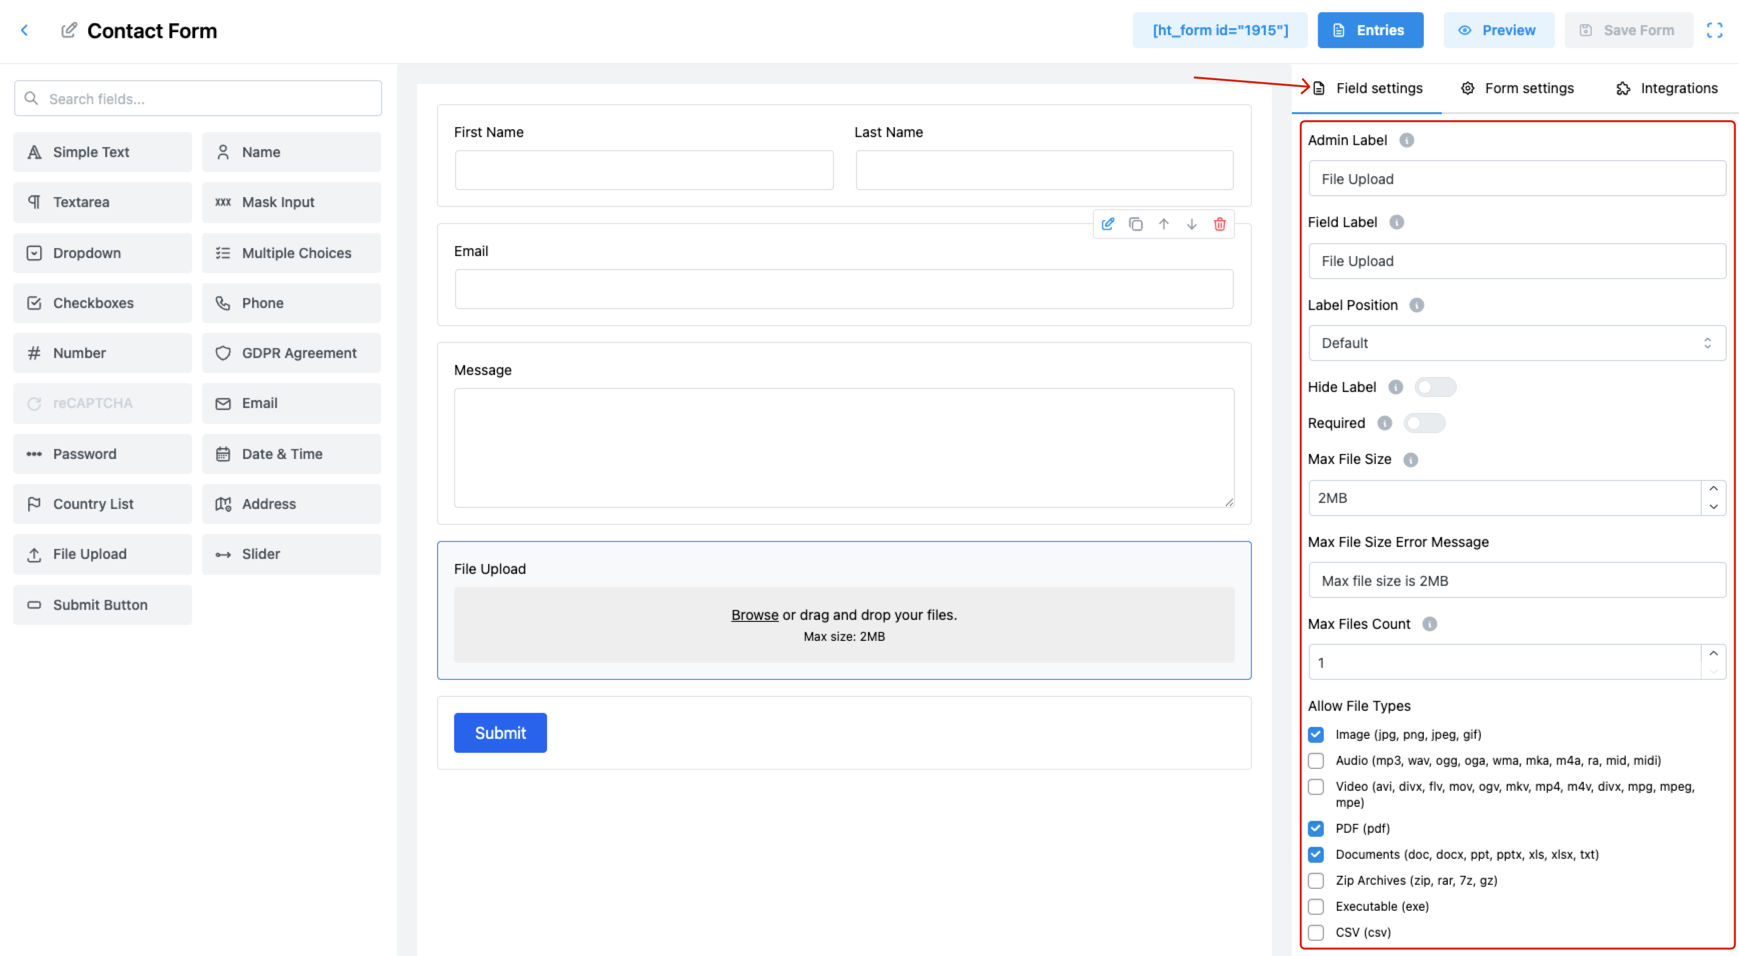Switch to the Form settings tab
Viewport: 1739px width, 956px height.
pyautogui.click(x=1517, y=88)
